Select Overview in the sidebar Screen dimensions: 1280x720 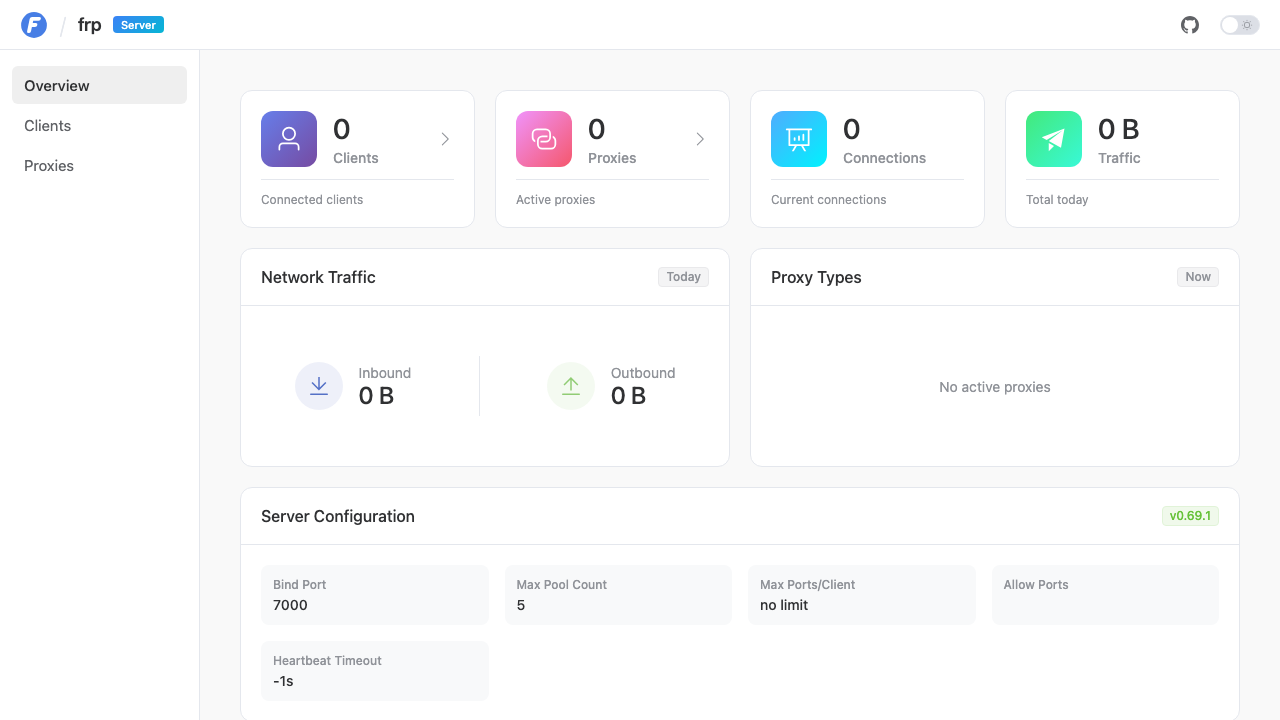(x=99, y=85)
